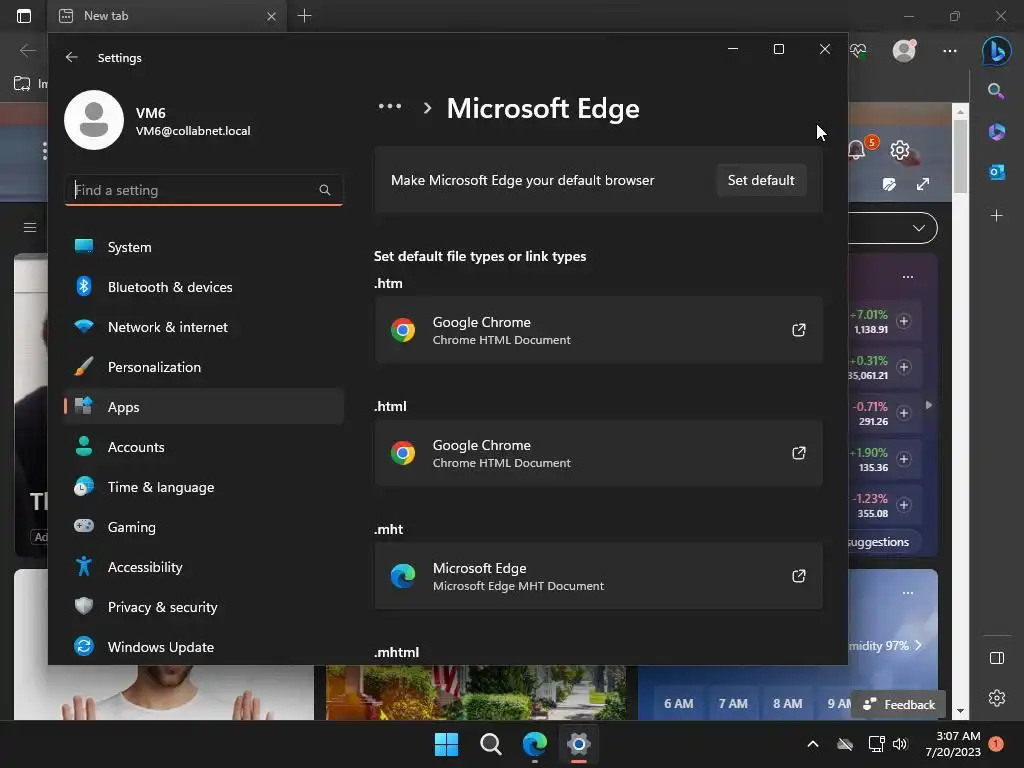This screenshot has height=768, width=1024.
Task: Open taskbar Search
Action: pos(490,744)
